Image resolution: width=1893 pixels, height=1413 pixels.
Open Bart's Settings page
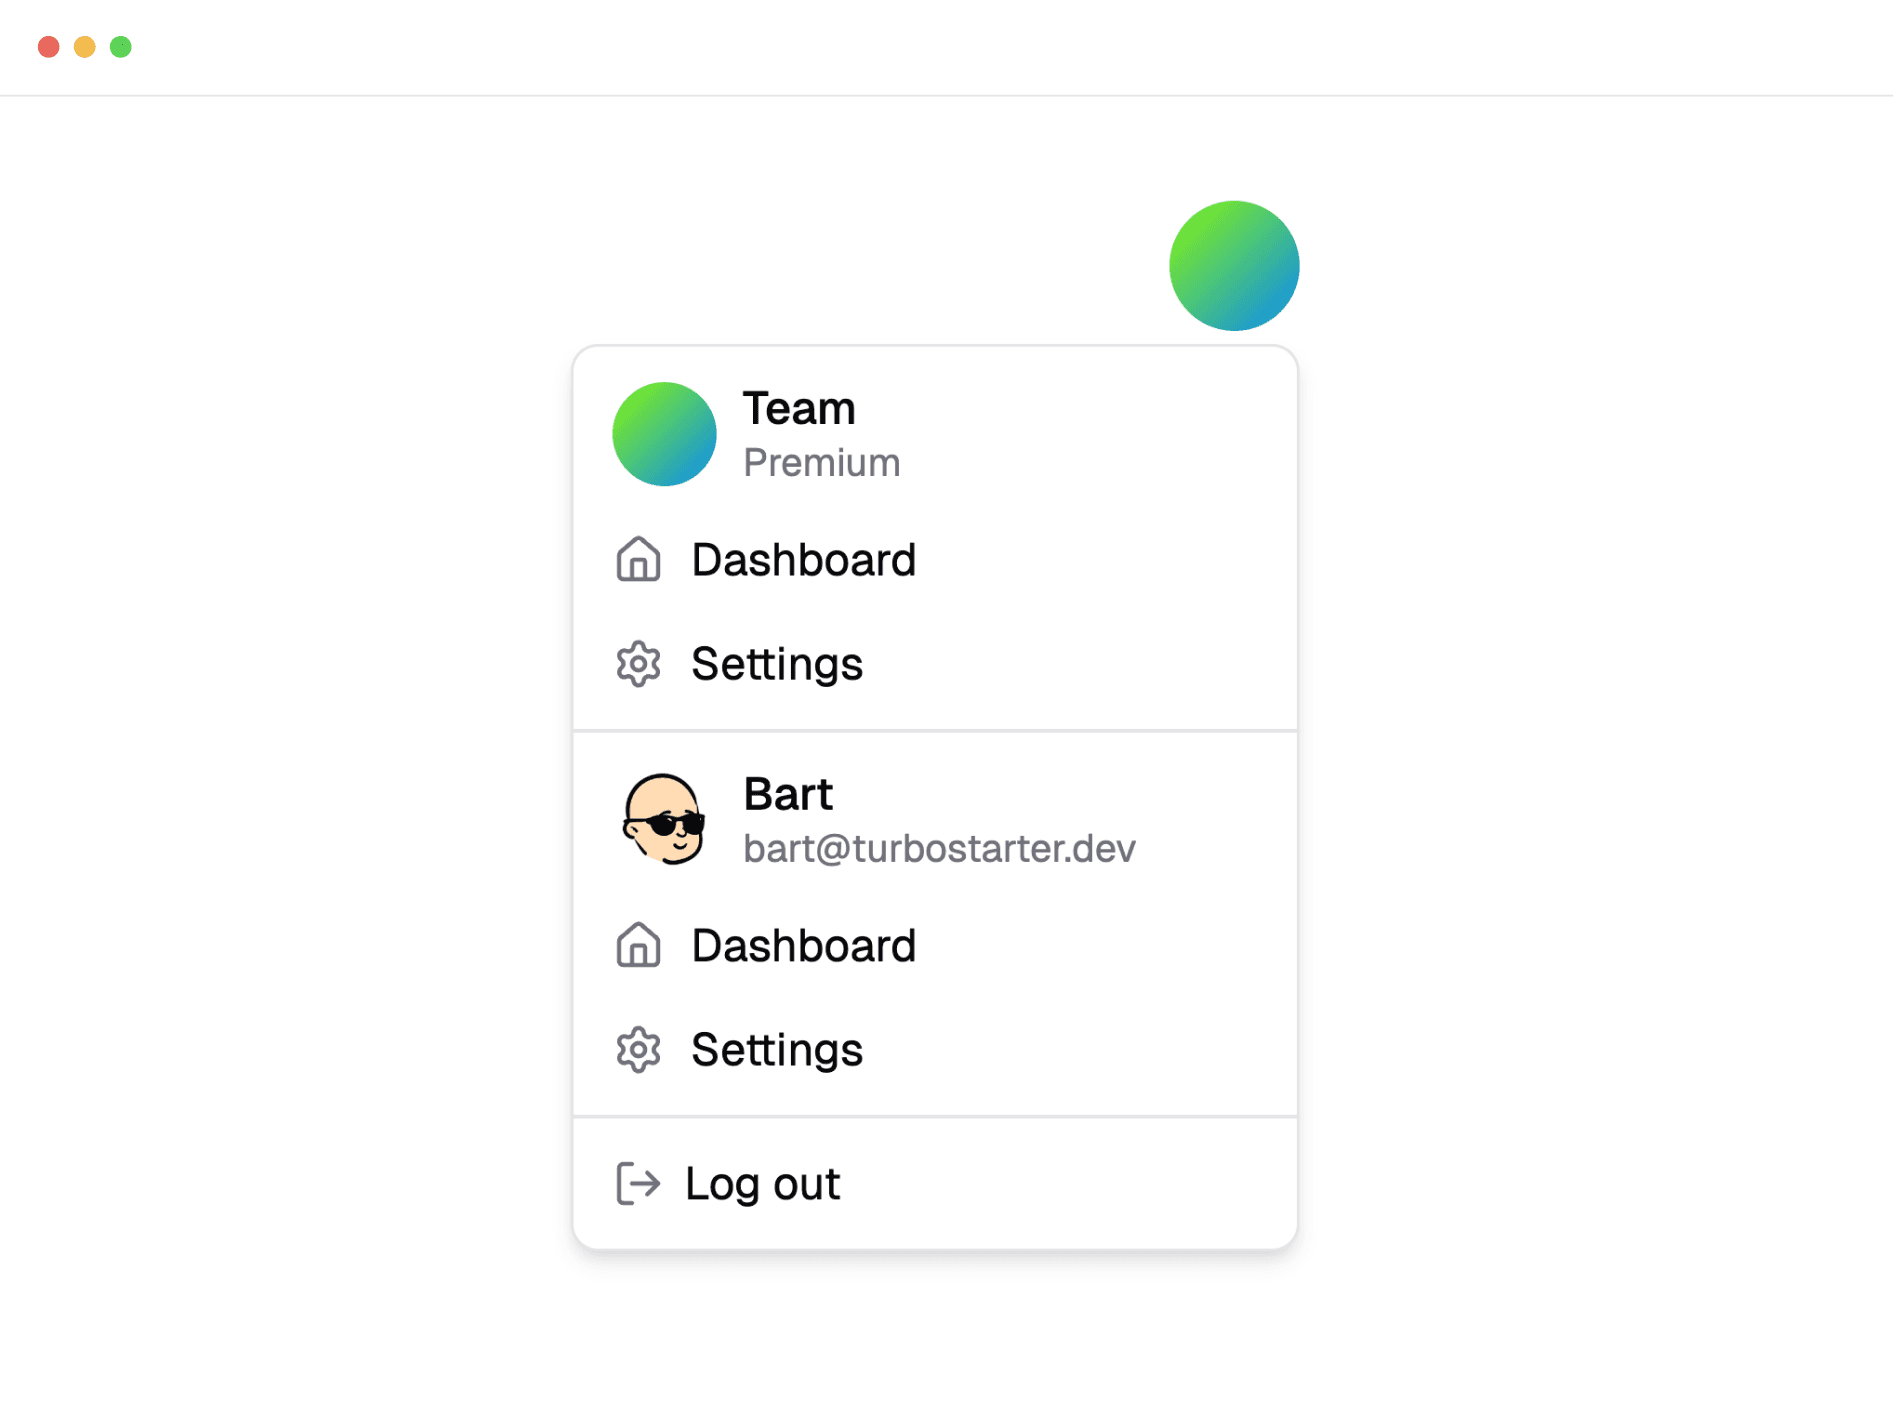(x=776, y=1049)
